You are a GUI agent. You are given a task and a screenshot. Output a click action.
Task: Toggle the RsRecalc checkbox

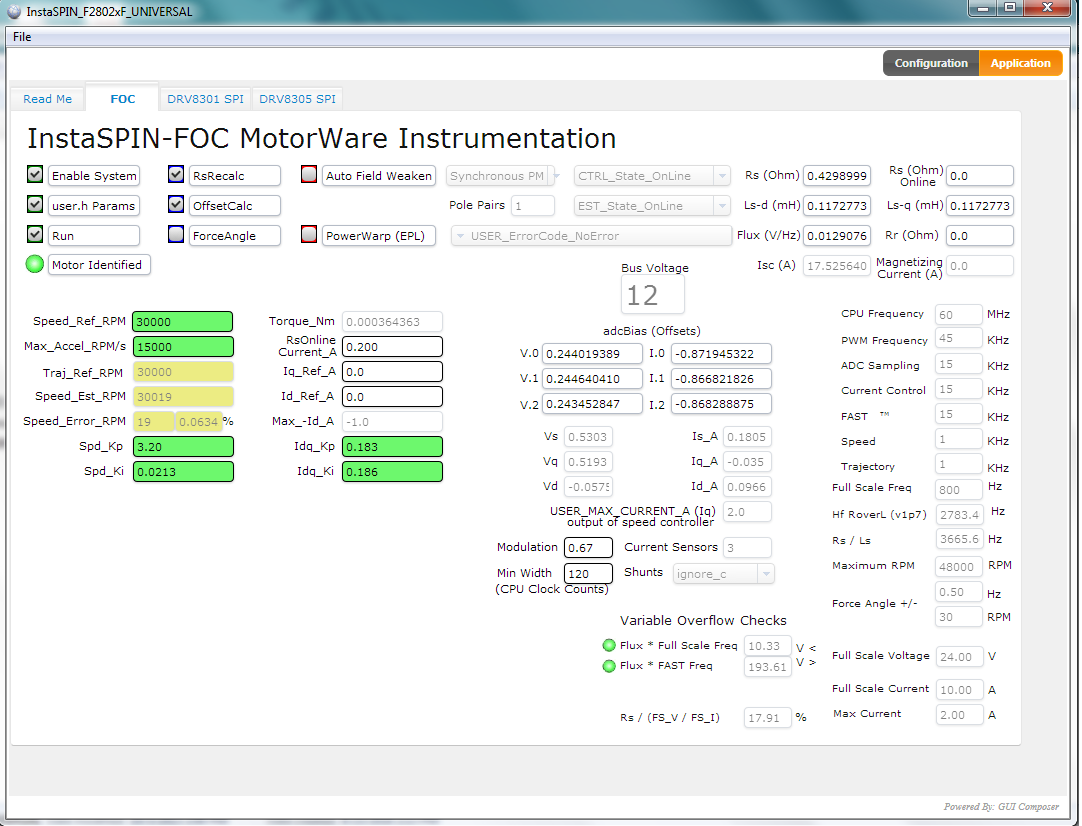176,175
